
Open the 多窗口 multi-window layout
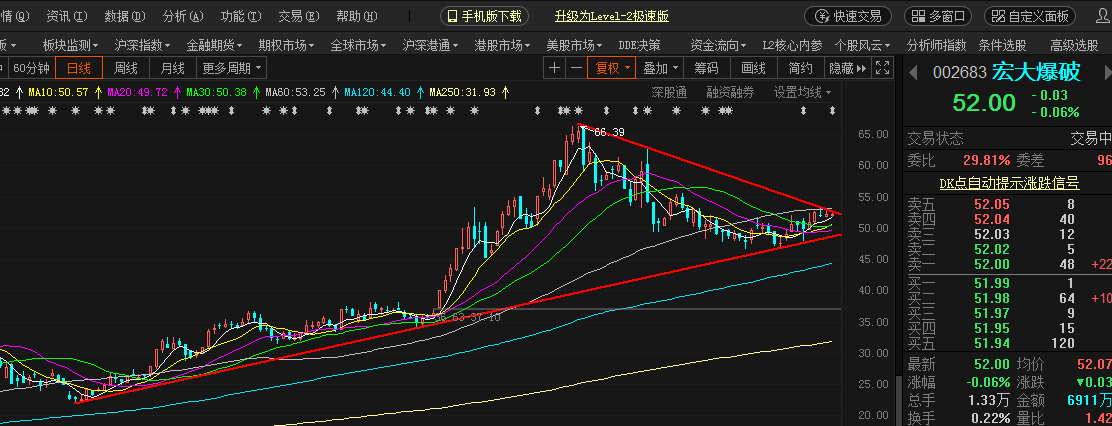(x=937, y=16)
